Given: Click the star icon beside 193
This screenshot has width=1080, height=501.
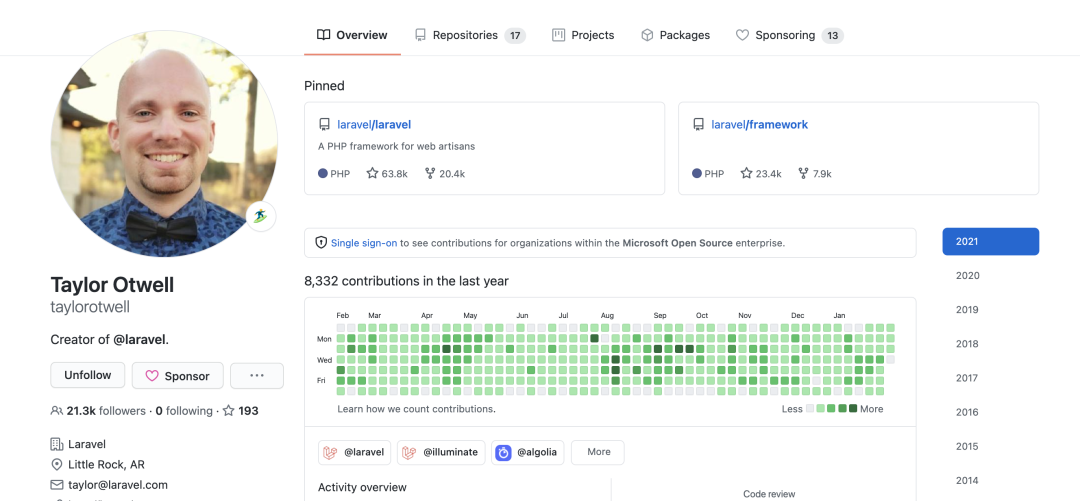Looking at the screenshot, I should click(228, 411).
